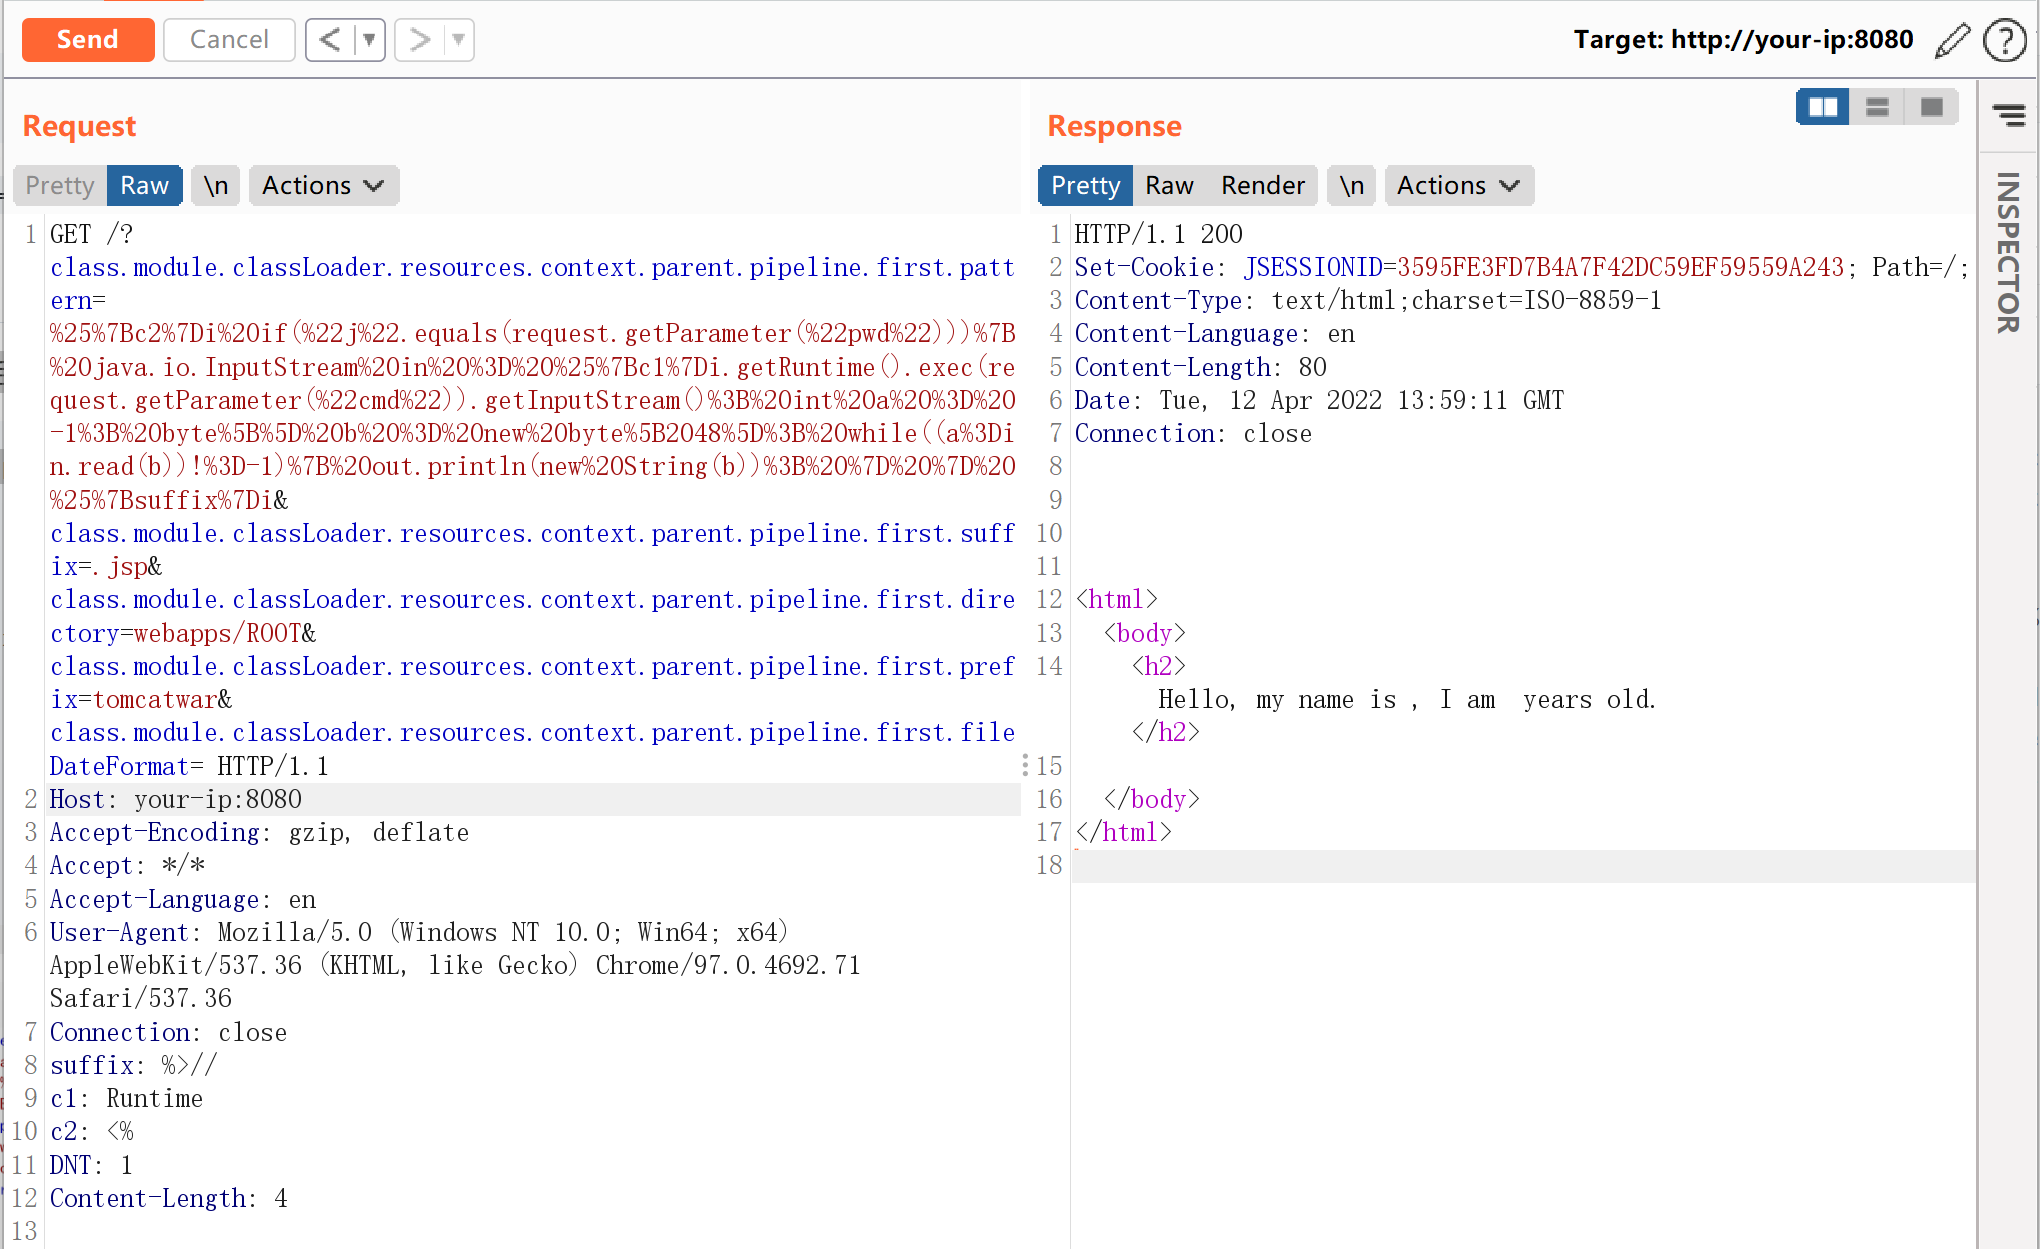Open the help question mark icon
Screen dimensions: 2040x1249
point(2004,41)
